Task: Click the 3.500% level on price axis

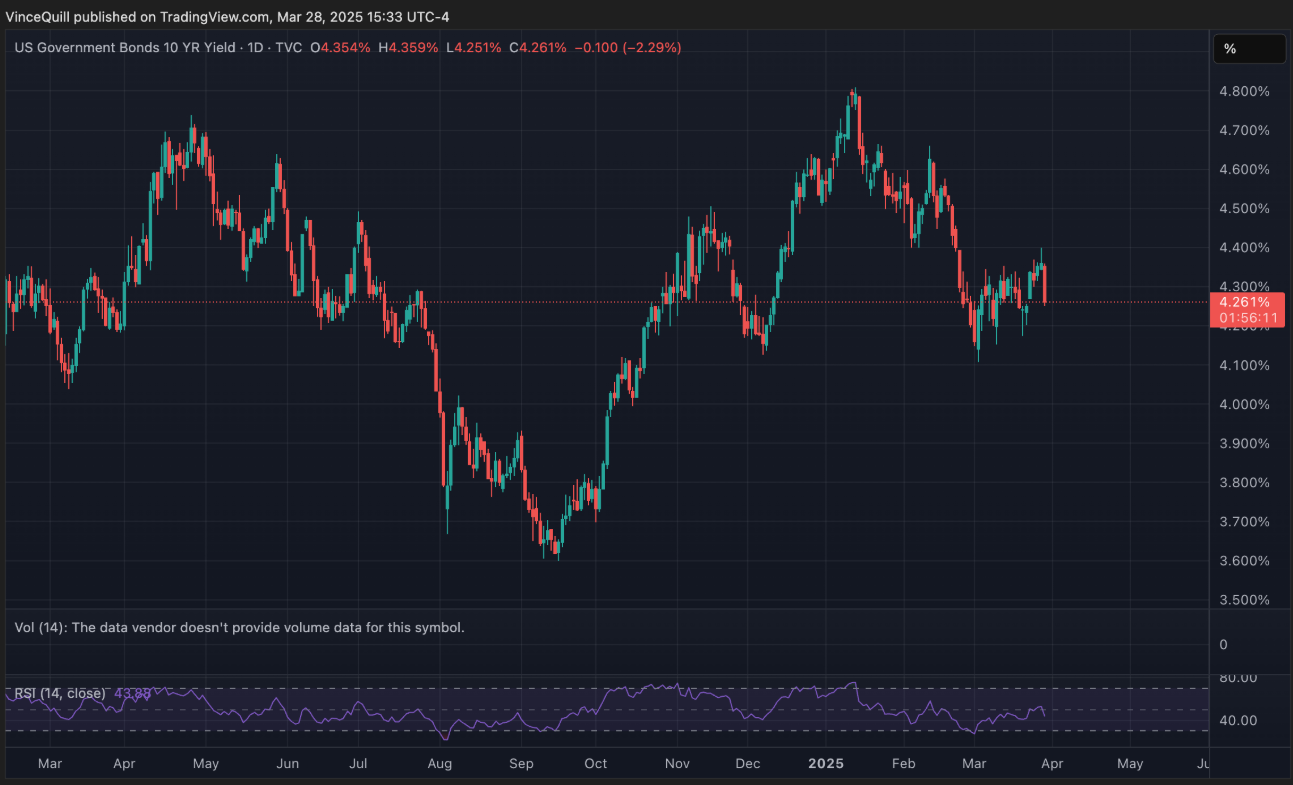Action: tap(1245, 600)
